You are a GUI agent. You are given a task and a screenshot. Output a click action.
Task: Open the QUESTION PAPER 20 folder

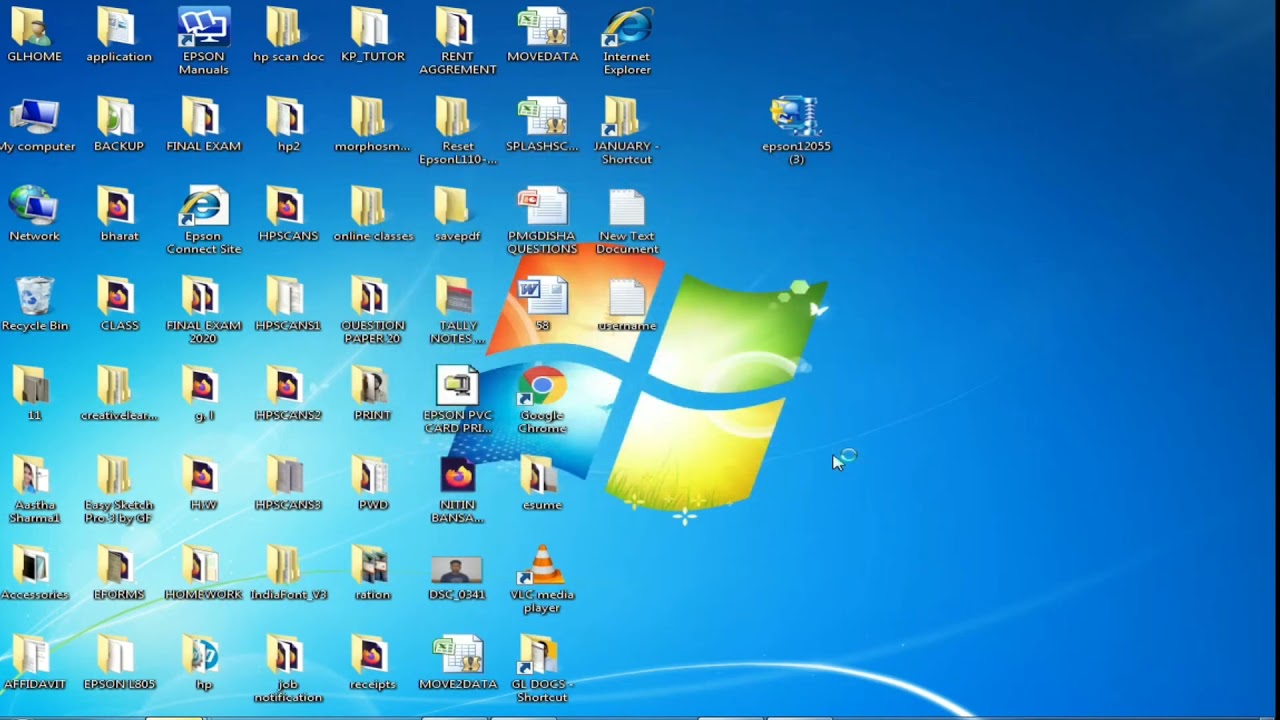click(x=372, y=310)
